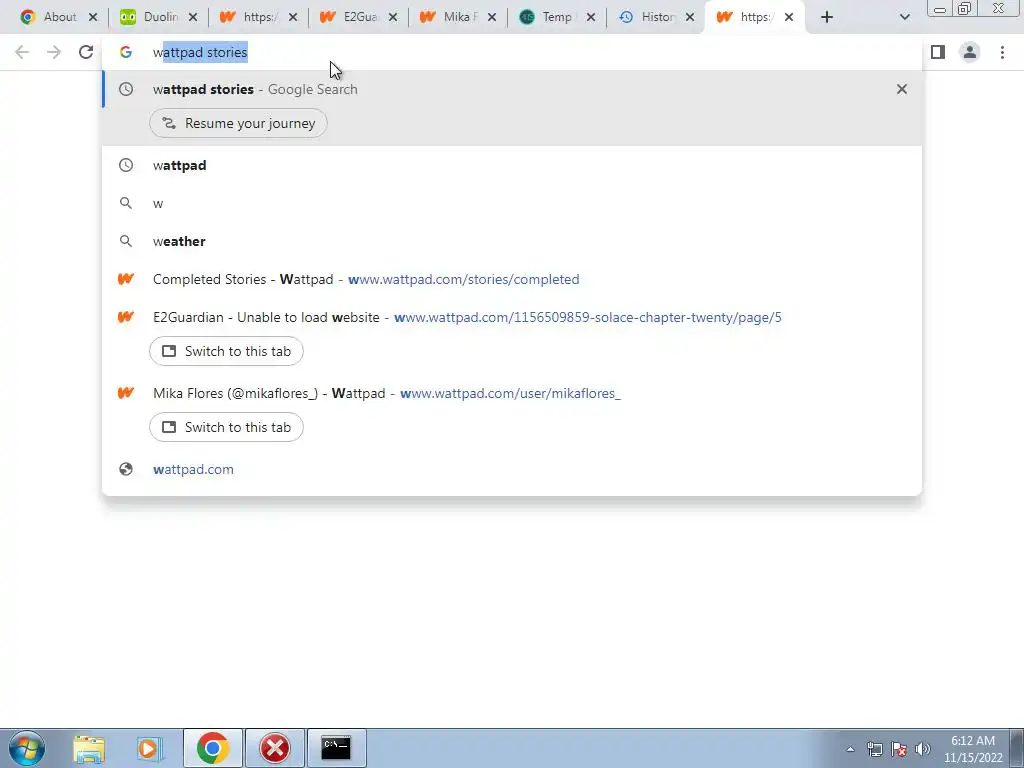Open Completed Stories - Wattpad suggestion
1024x768 pixels.
point(512,279)
